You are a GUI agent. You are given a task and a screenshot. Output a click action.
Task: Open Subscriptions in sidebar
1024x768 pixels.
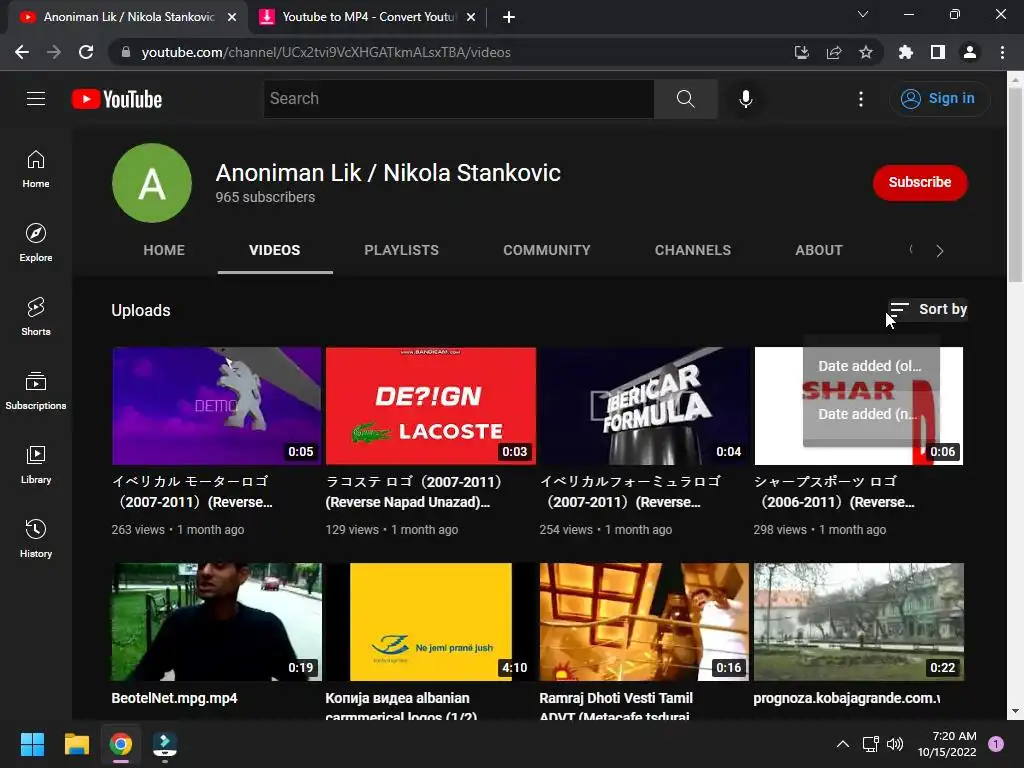point(36,391)
